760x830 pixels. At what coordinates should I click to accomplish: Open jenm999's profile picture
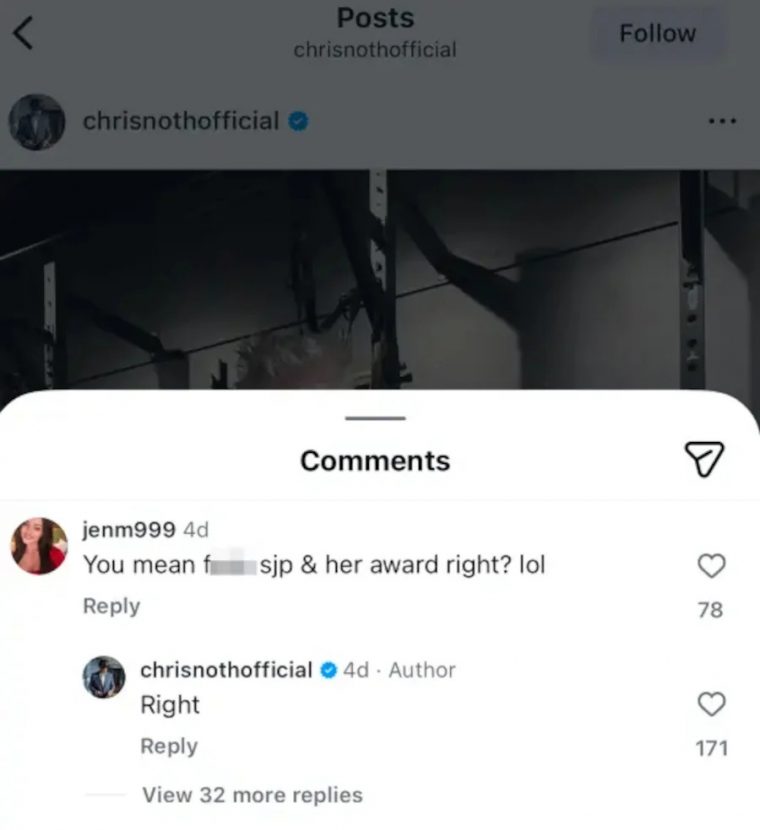tap(39, 546)
